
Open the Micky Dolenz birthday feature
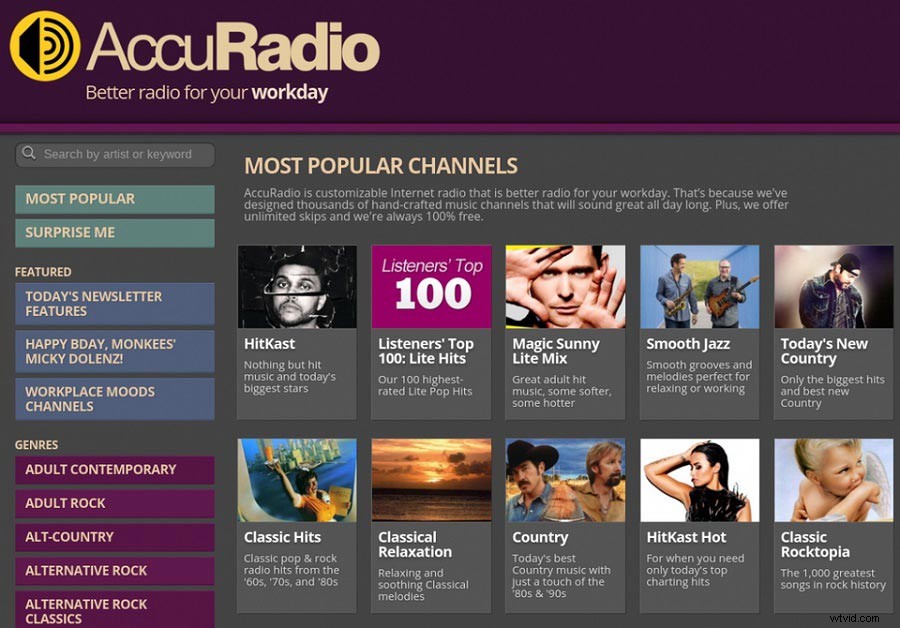click(114, 350)
